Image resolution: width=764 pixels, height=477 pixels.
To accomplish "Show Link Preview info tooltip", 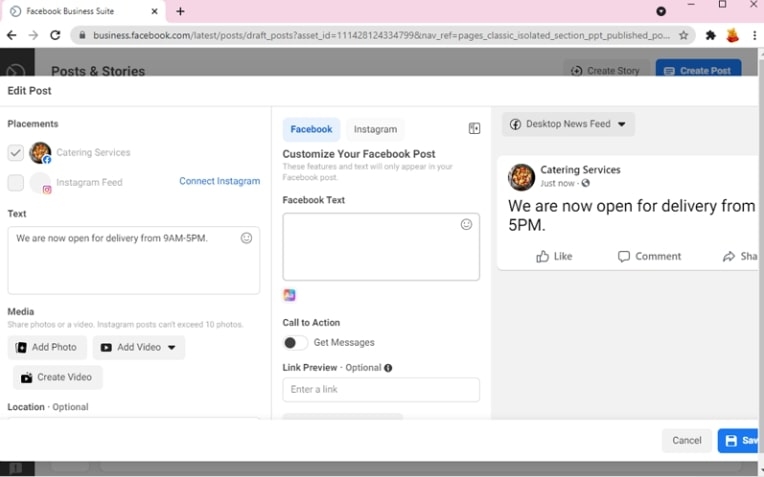I will (388, 368).
